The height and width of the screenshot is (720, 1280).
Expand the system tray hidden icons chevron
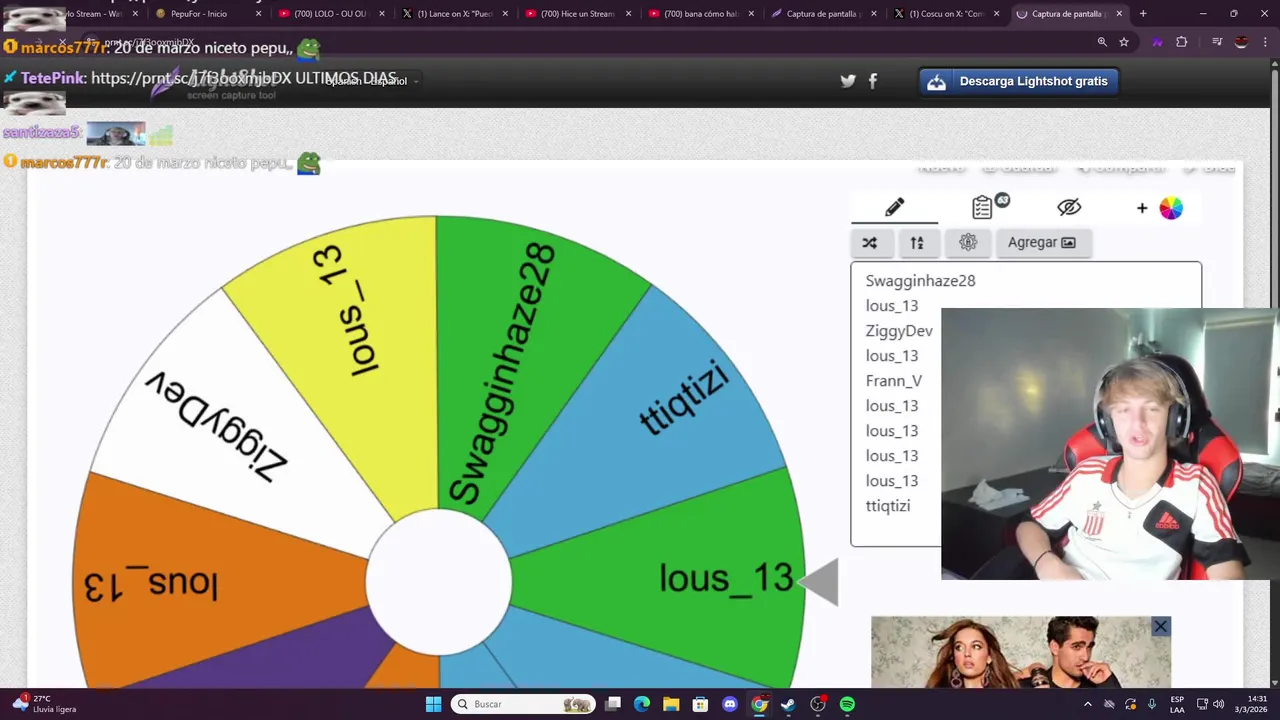point(1088,704)
